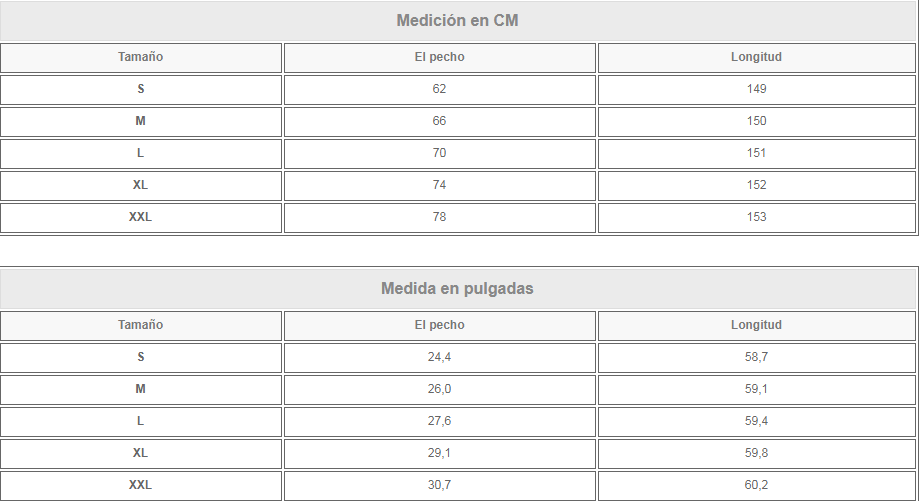Select chest value 62 for size S
This screenshot has height=501, width=922.
pyautogui.click(x=439, y=89)
